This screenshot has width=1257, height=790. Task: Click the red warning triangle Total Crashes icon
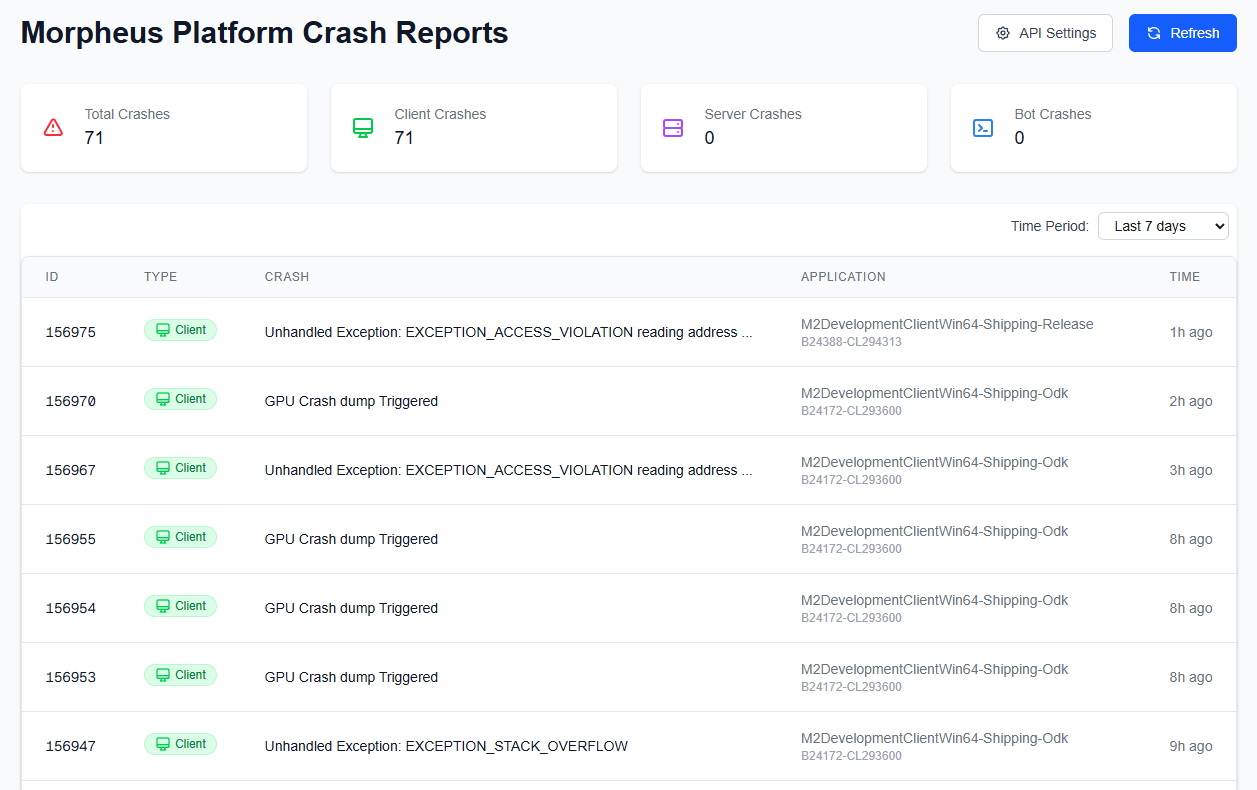(54, 127)
